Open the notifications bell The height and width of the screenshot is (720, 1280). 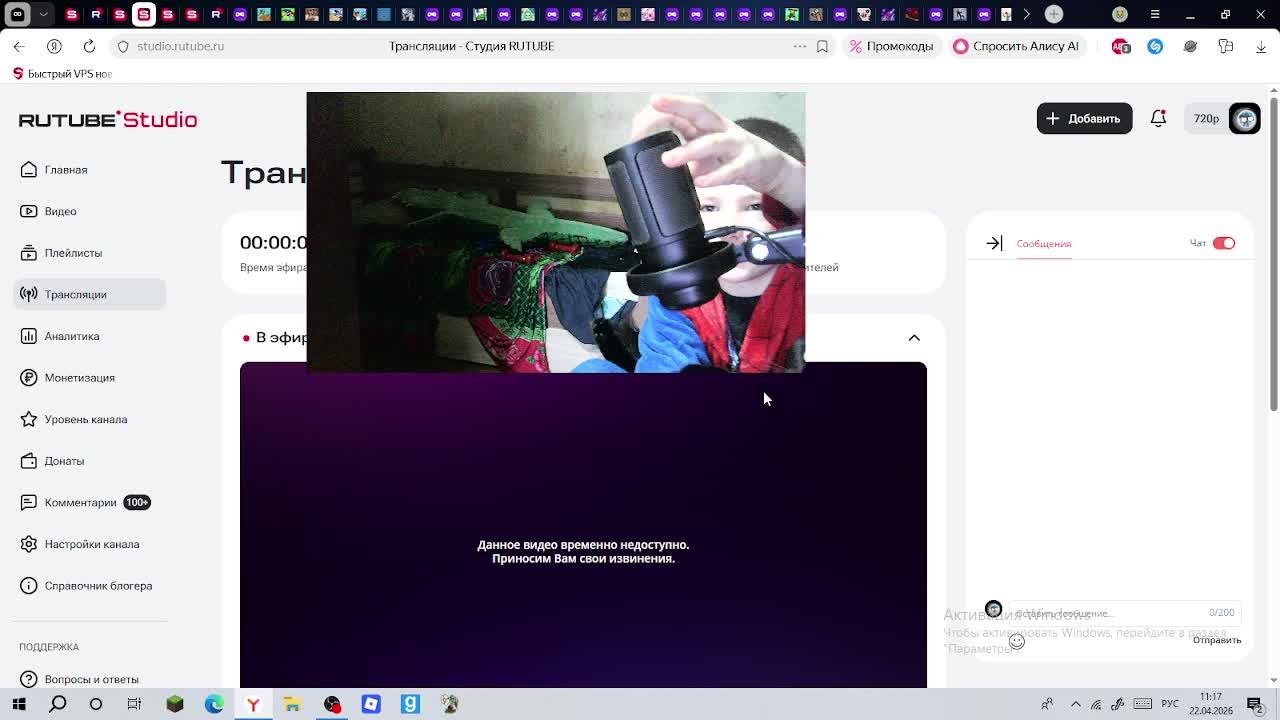point(1158,118)
